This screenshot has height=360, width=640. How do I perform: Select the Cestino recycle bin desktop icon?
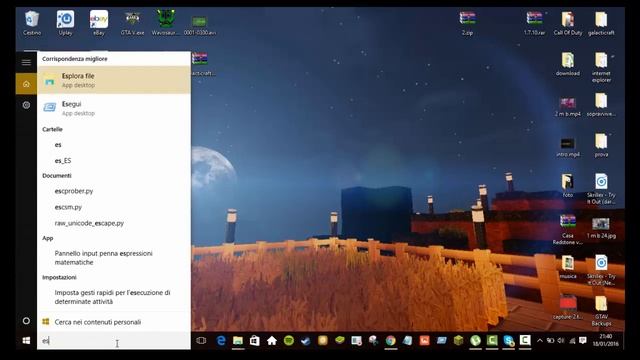[32, 23]
